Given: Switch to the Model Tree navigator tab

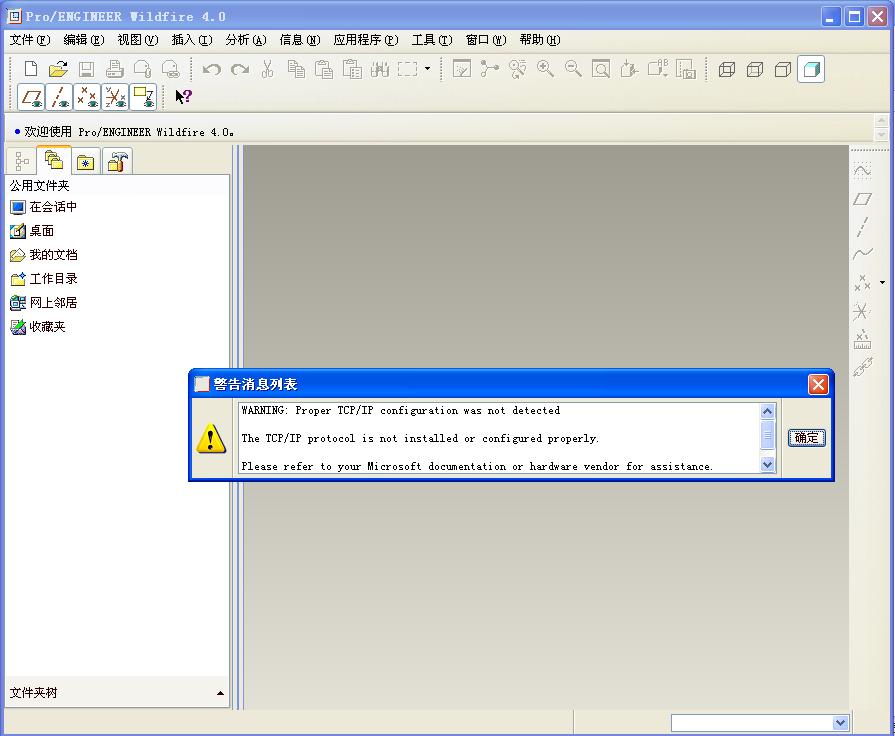Looking at the screenshot, I should point(22,161).
